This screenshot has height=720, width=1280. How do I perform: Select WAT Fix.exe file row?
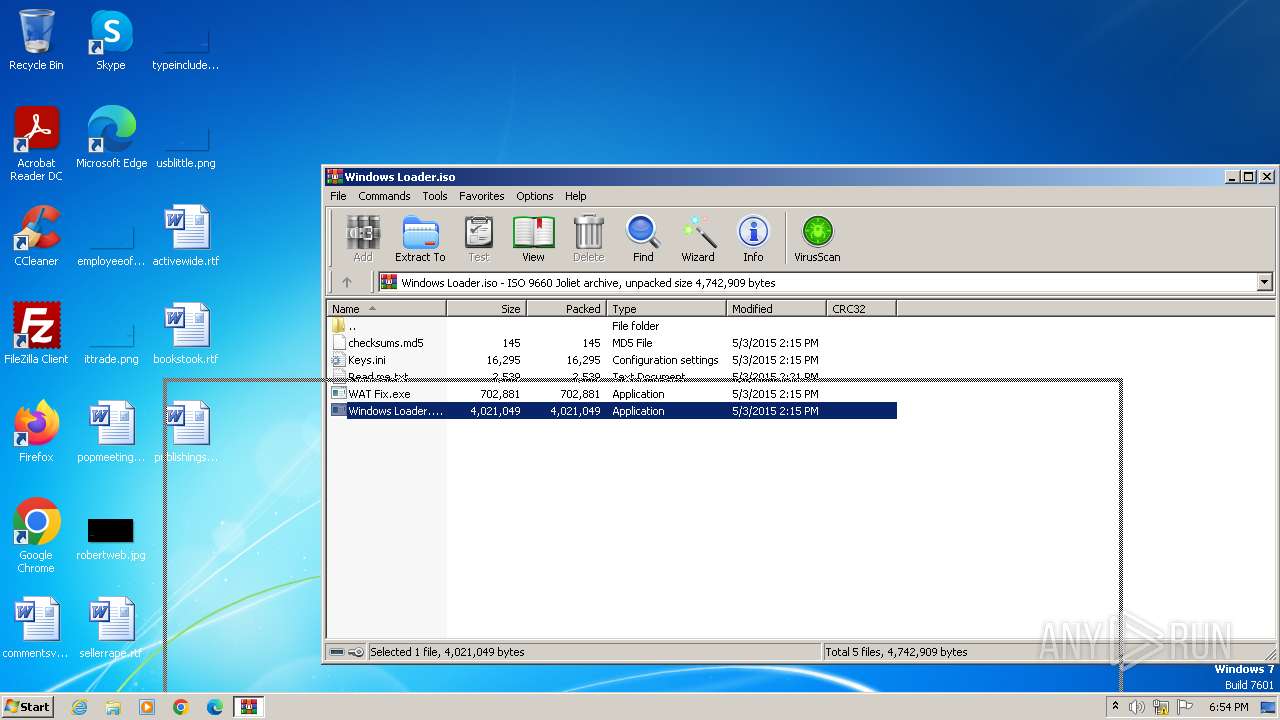[612, 394]
